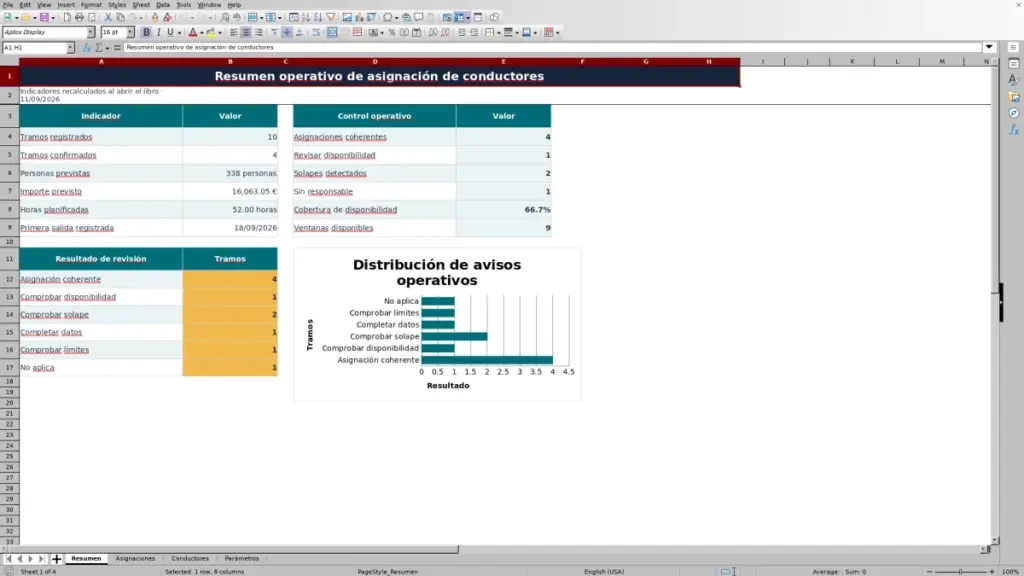The height and width of the screenshot is (576, 1024).
Task: Click the Cut scissors icon
Action: [108, 18]
